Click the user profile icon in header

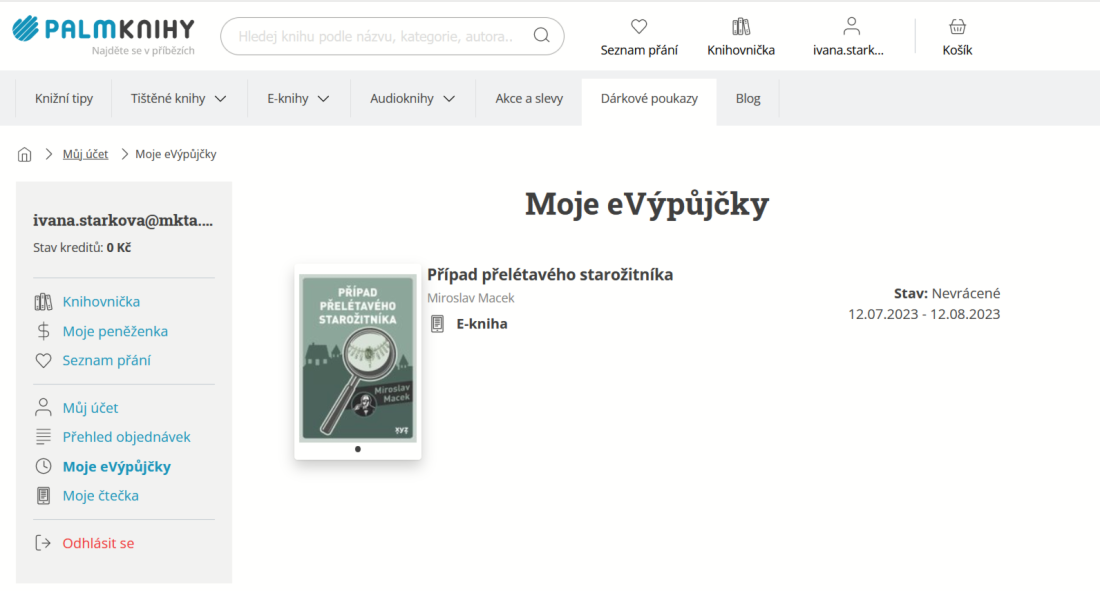851,26
